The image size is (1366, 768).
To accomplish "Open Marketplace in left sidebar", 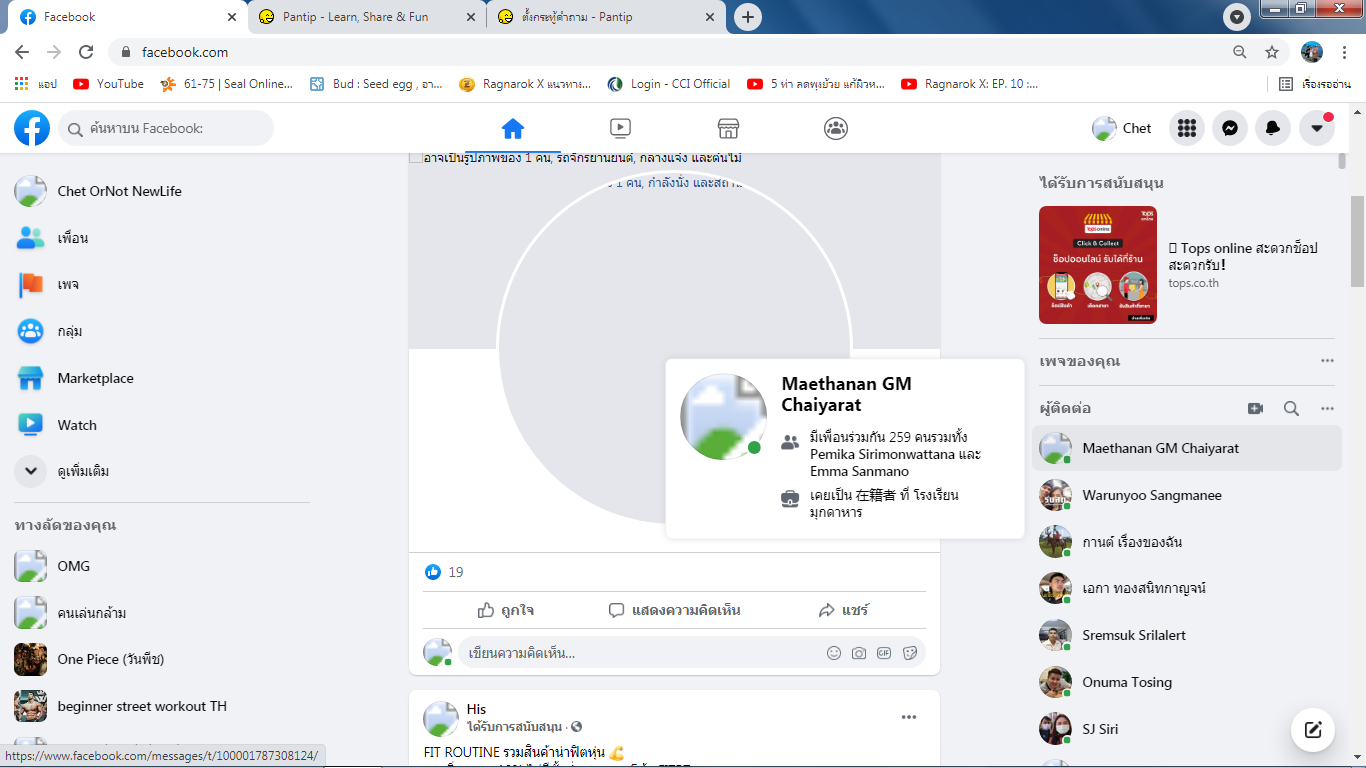I will pos(160,378).
